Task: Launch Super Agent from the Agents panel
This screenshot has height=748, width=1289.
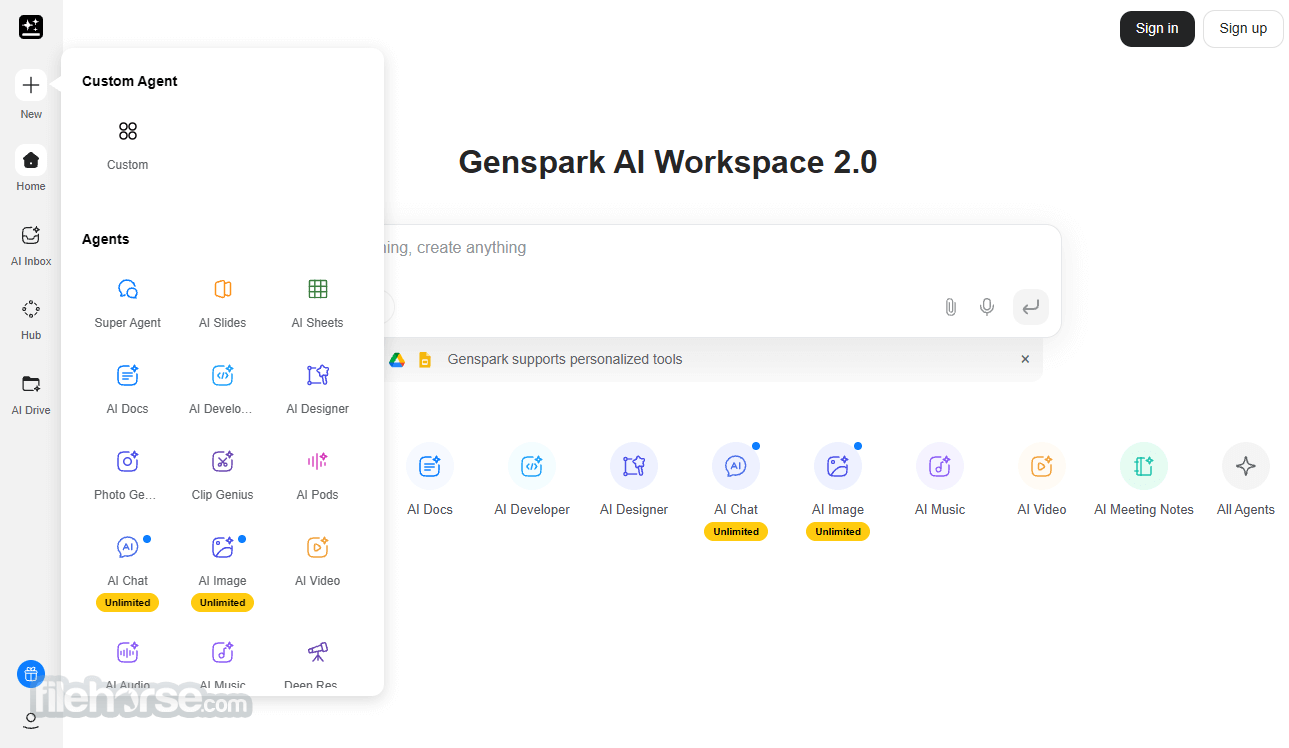Action: (128, 289)
